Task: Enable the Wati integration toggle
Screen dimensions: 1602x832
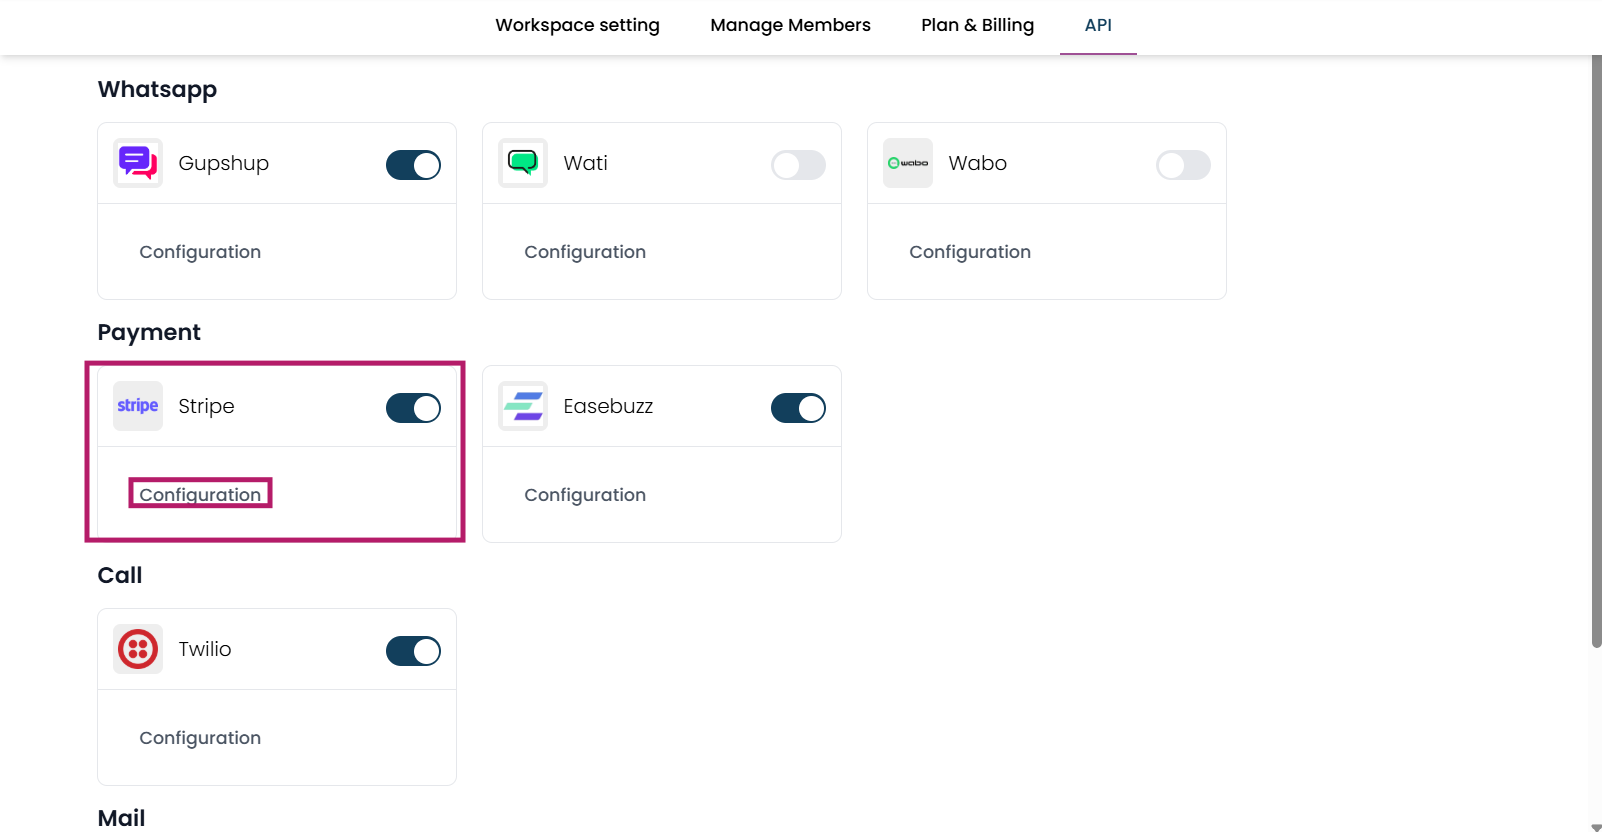Action: click(798, 165)
